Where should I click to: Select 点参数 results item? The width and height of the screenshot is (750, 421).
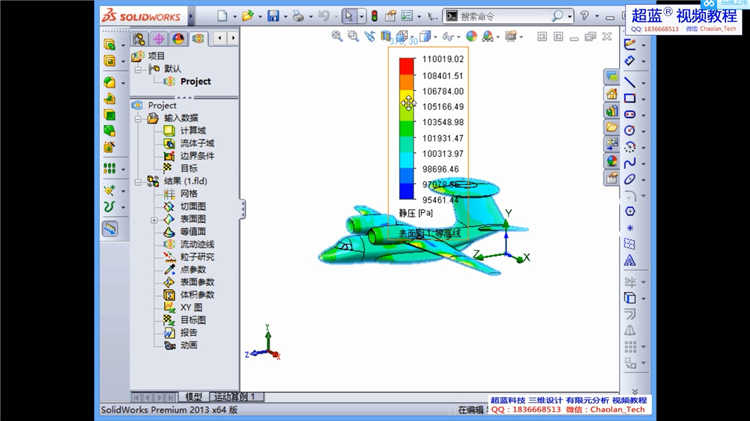(x=193, y=269)
